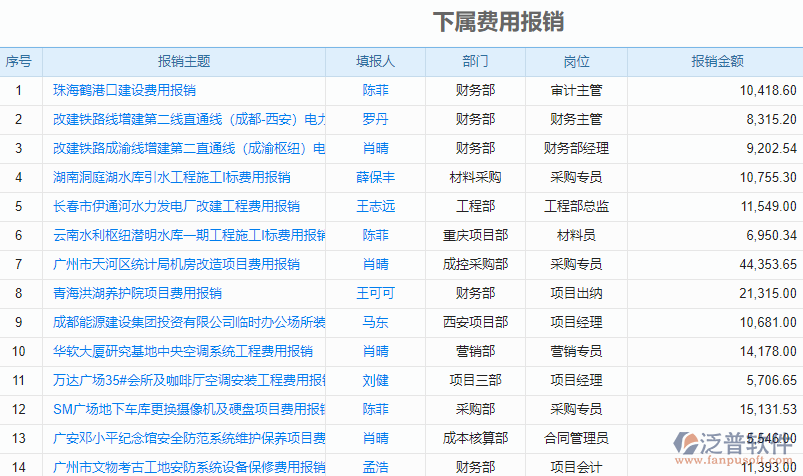Click reporter 罗丹 in row 2
Screen dimensions: 803x476
(375, 119)
